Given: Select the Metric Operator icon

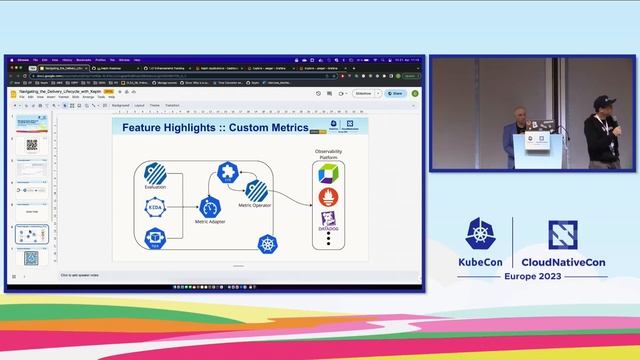Looking at the screenshot, I should pos(257,191).
